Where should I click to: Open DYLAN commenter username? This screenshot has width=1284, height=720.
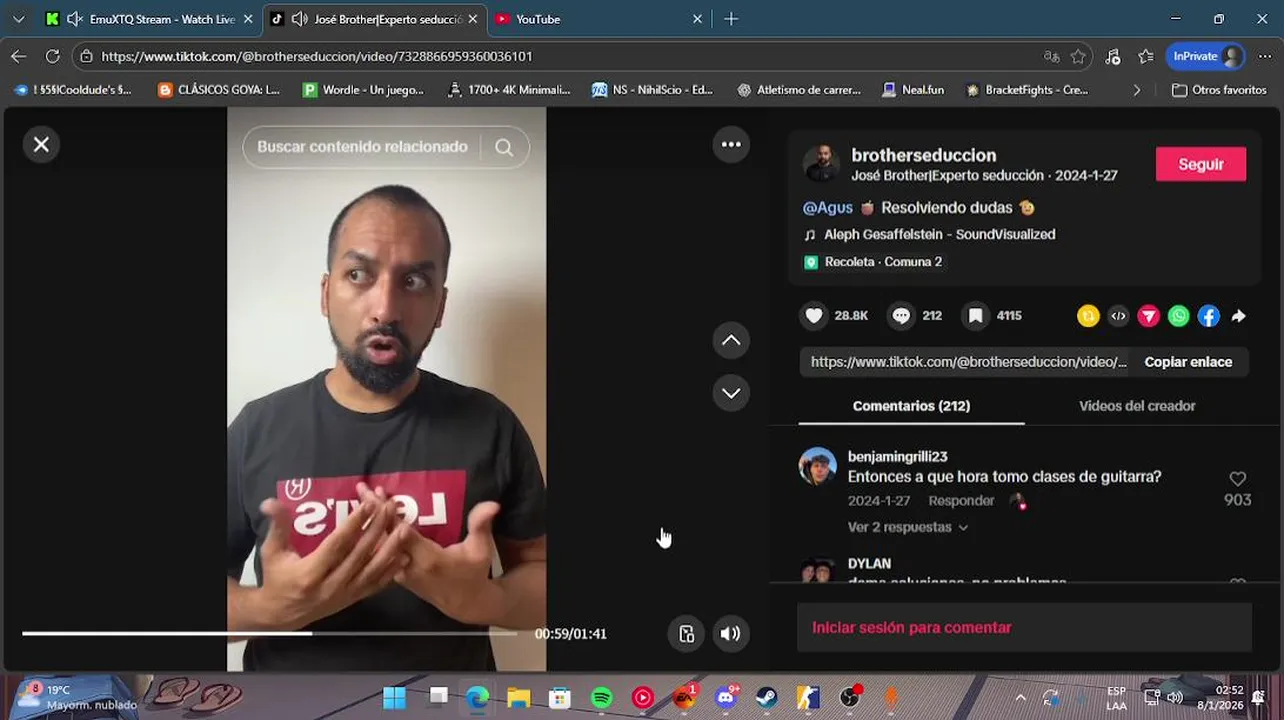coord(869,564)
